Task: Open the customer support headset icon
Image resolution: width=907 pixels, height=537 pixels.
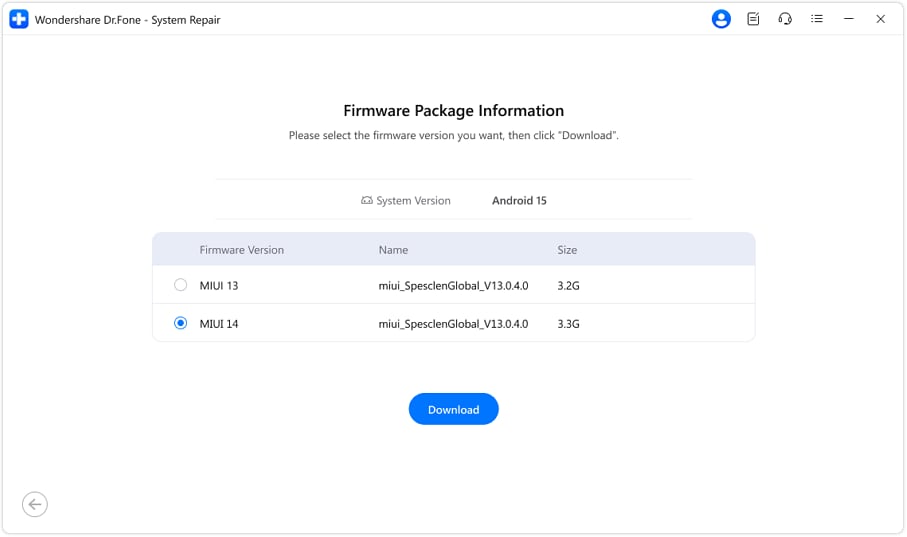Action: click(x=785, y=19)
